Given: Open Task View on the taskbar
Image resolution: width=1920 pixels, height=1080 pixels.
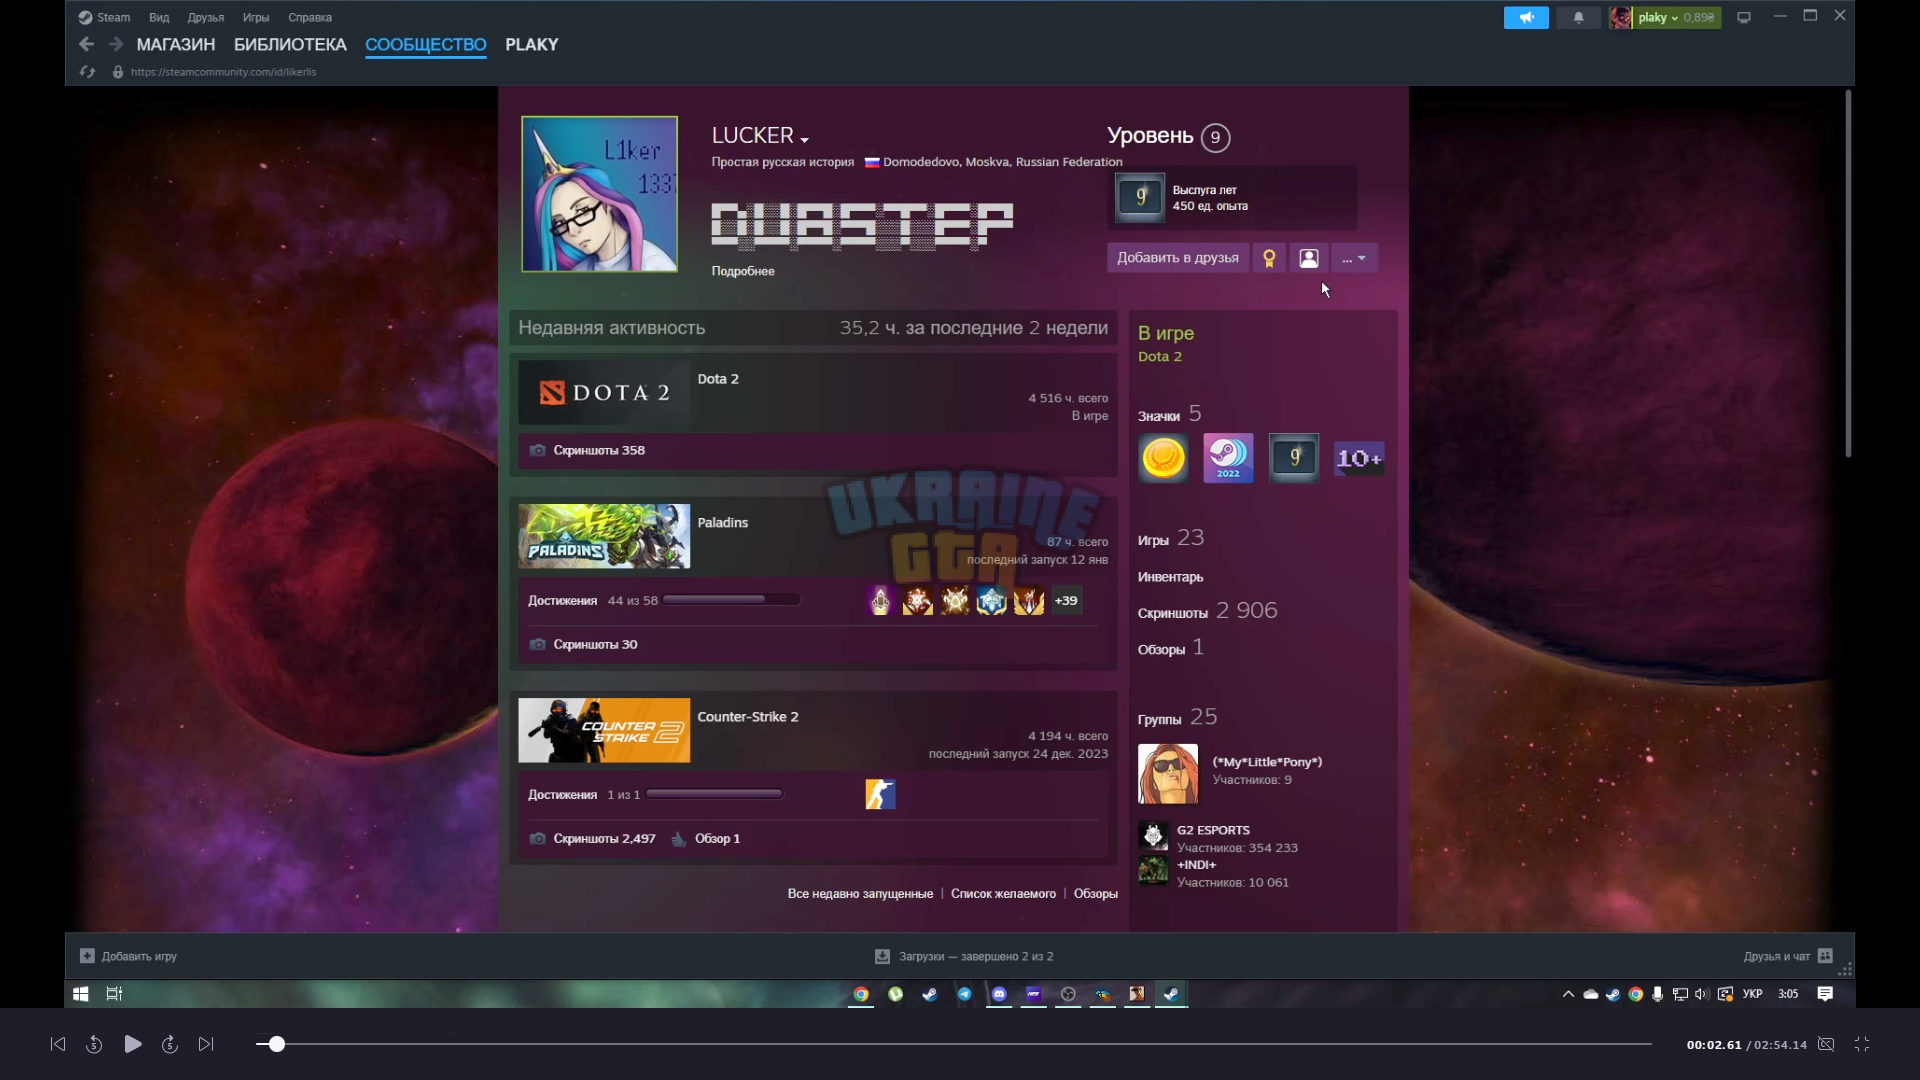Looking at the screenshot, I should pyautogui.click(x=114, y=994).
